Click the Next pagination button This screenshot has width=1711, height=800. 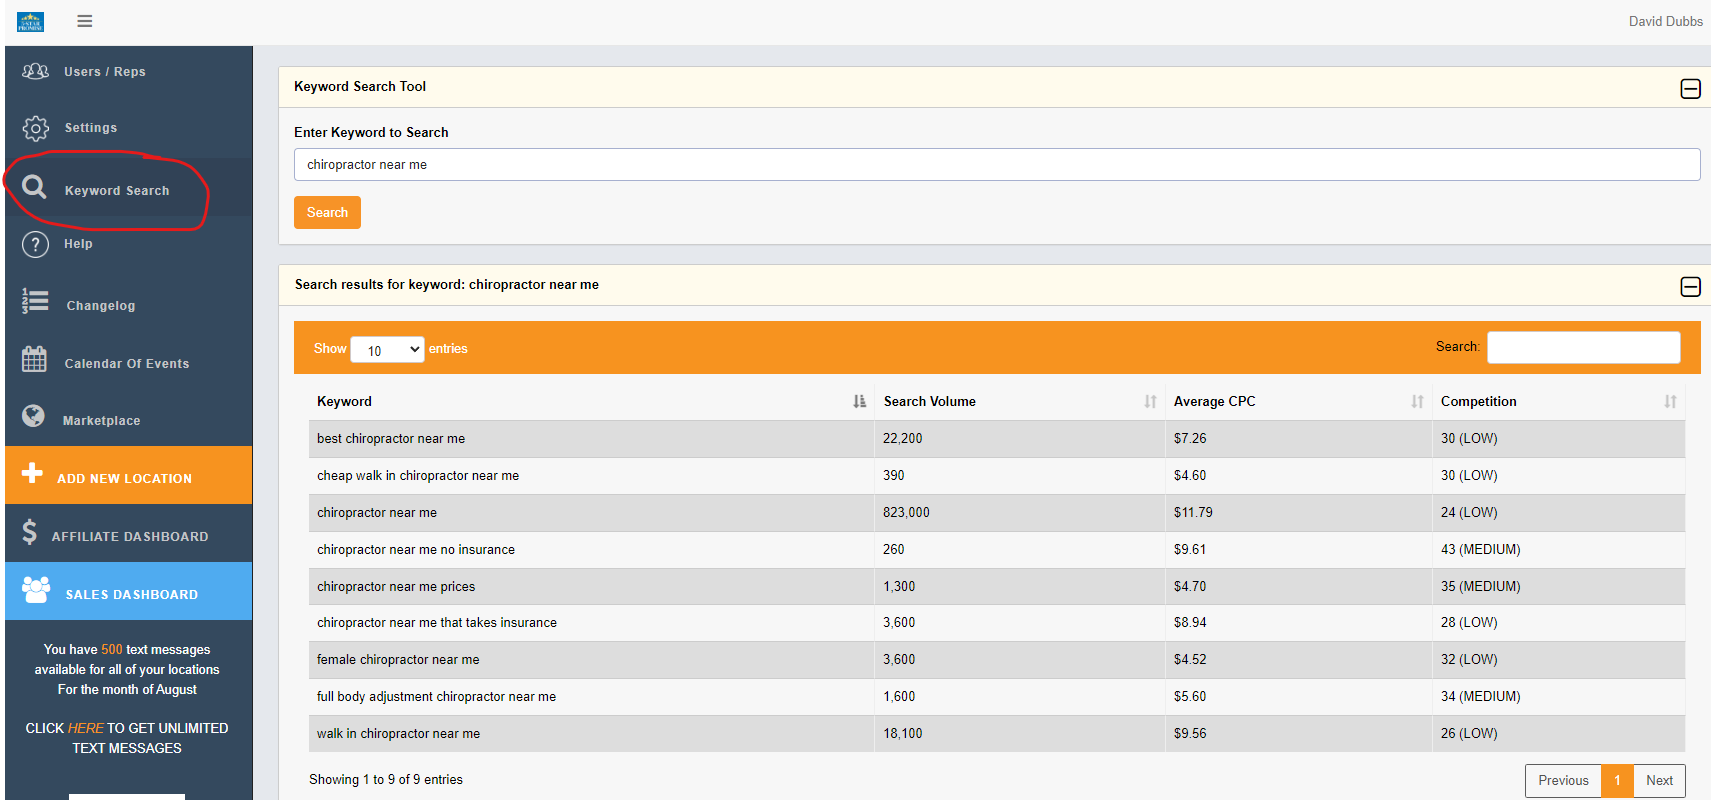tap(1659, 781)
